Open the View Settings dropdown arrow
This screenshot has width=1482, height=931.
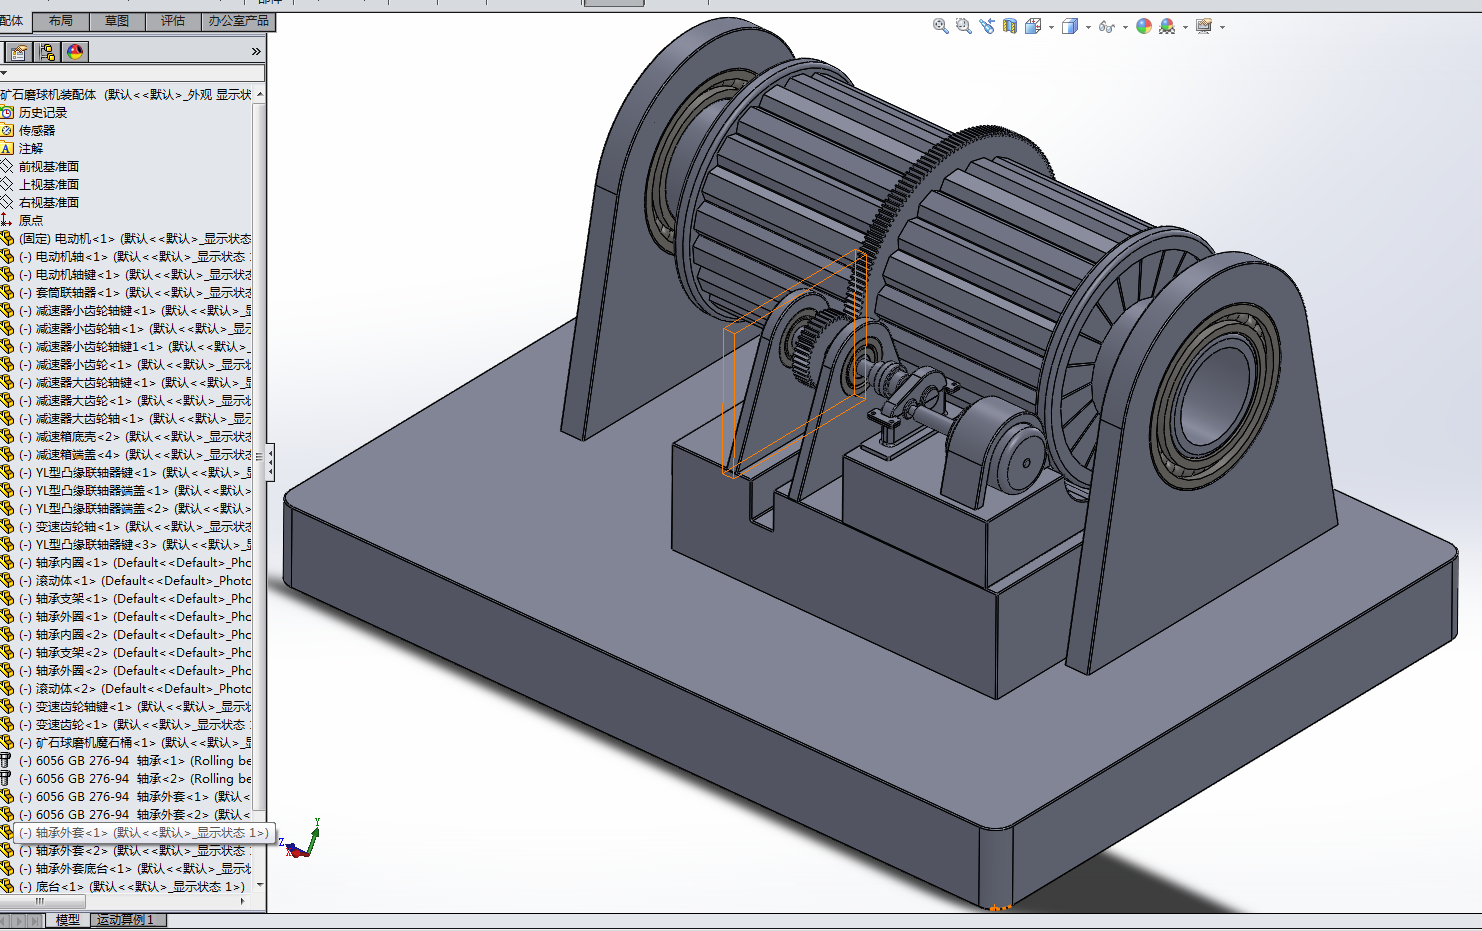coord(1222,28)
